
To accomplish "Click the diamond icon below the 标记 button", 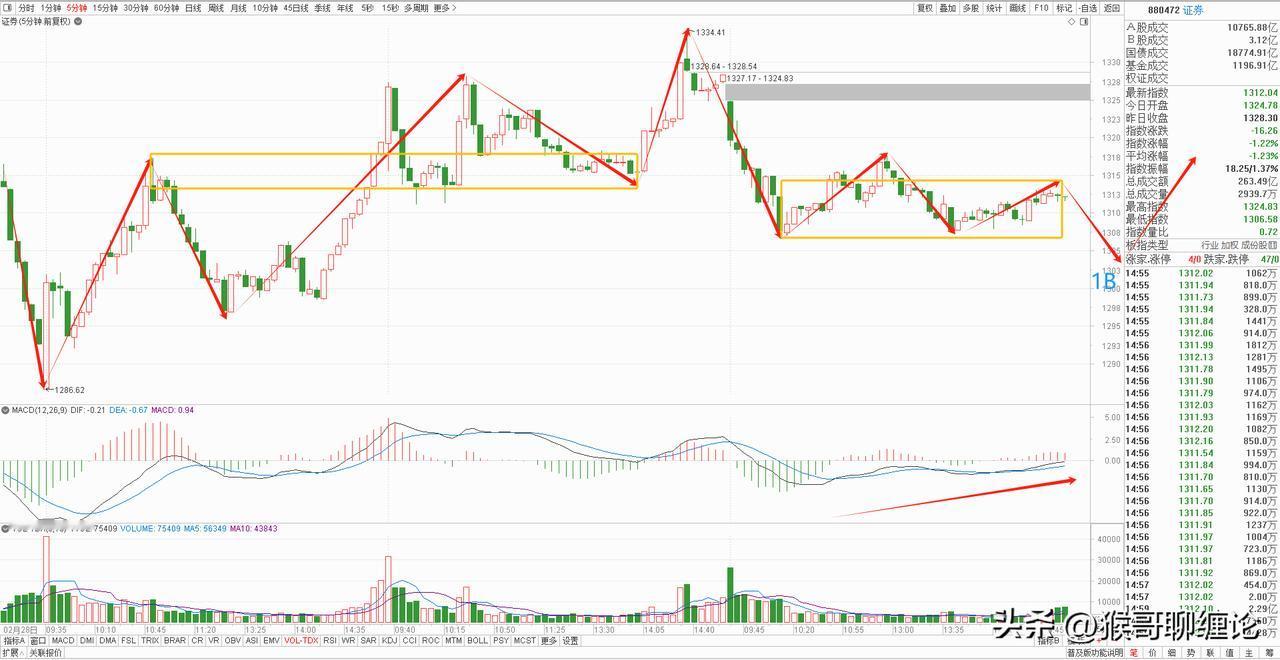I will click(x=1072, y=22).
